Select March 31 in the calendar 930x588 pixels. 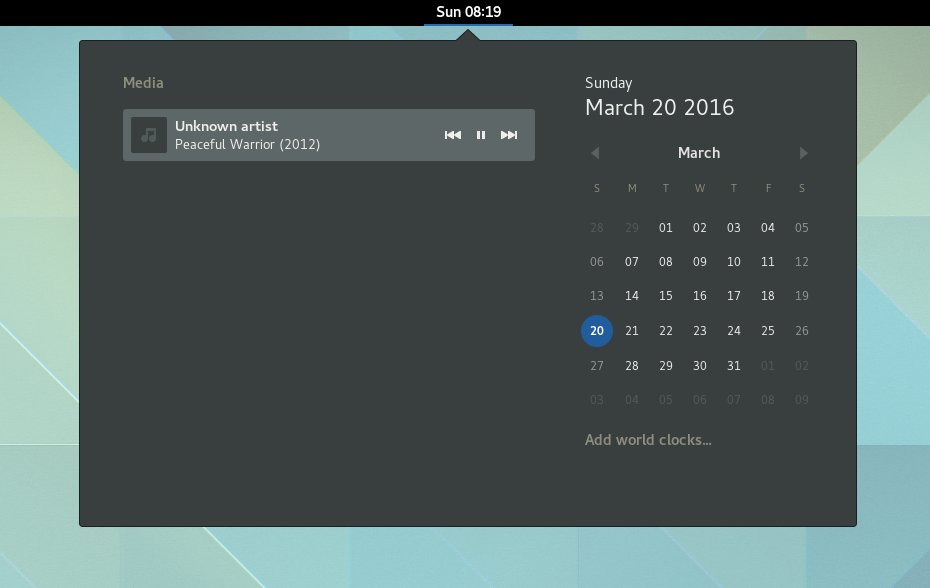coord(734,365)
